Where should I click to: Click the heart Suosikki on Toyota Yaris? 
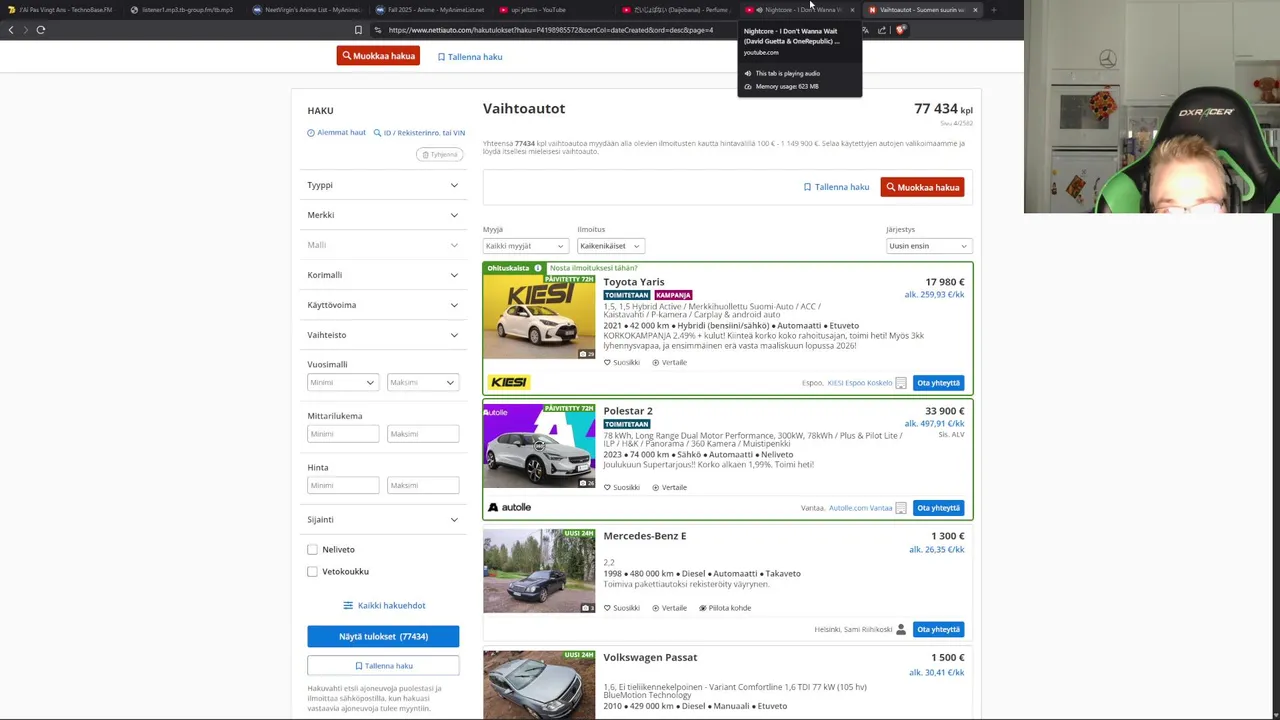pos(621,362)
